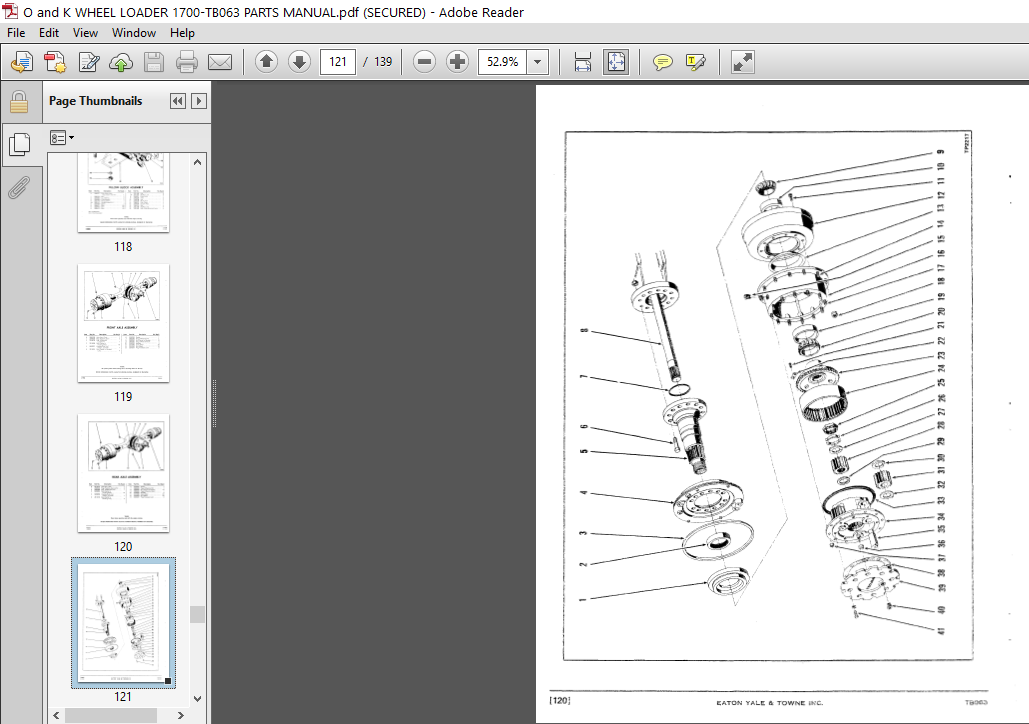
Task: Click 'EATON YALE & TOWNE INC.' footer text
Action: pos(769,703)
